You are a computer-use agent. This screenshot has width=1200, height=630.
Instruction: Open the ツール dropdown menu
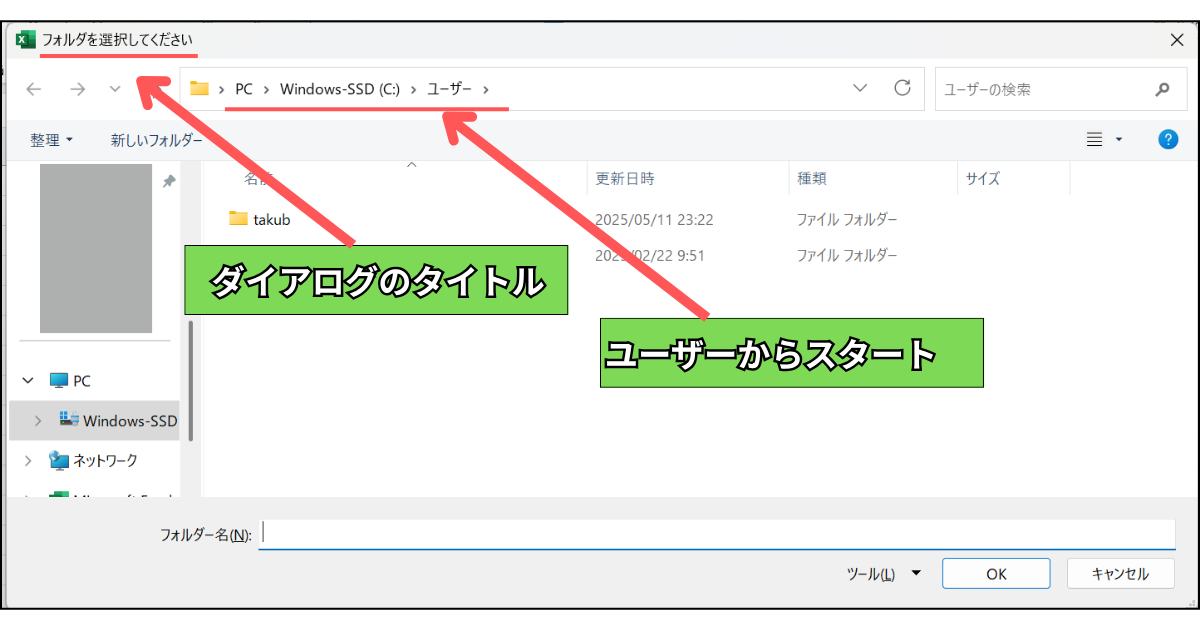tap(883, 574)
